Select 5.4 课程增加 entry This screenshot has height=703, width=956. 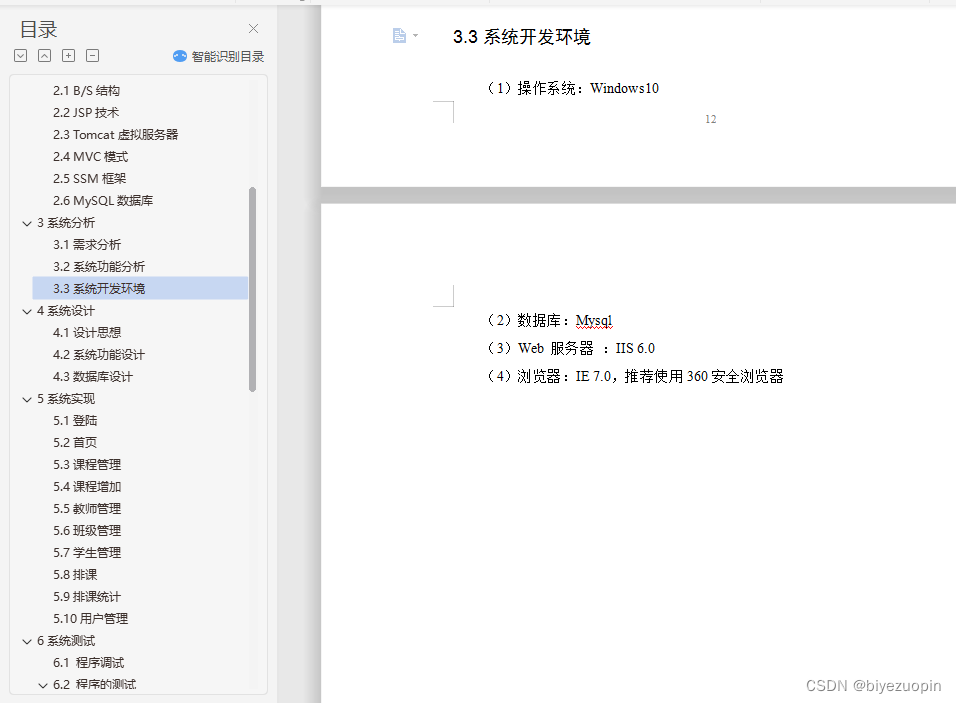(x=87, y=487)
